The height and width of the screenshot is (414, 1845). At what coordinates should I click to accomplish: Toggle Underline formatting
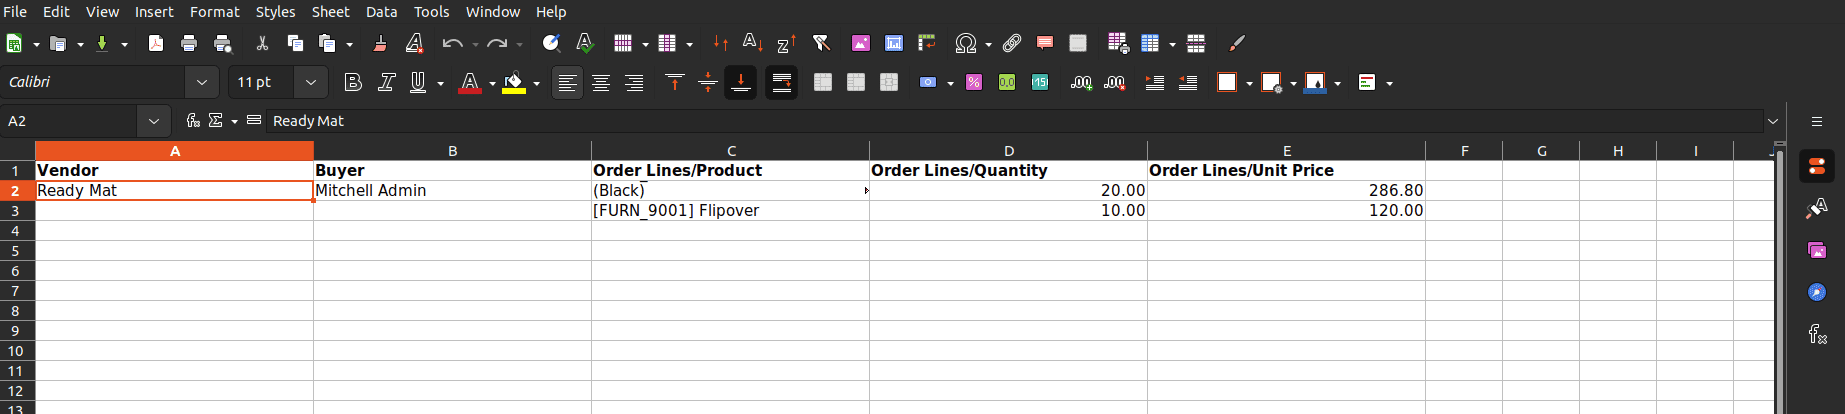[x=419, y=82]
